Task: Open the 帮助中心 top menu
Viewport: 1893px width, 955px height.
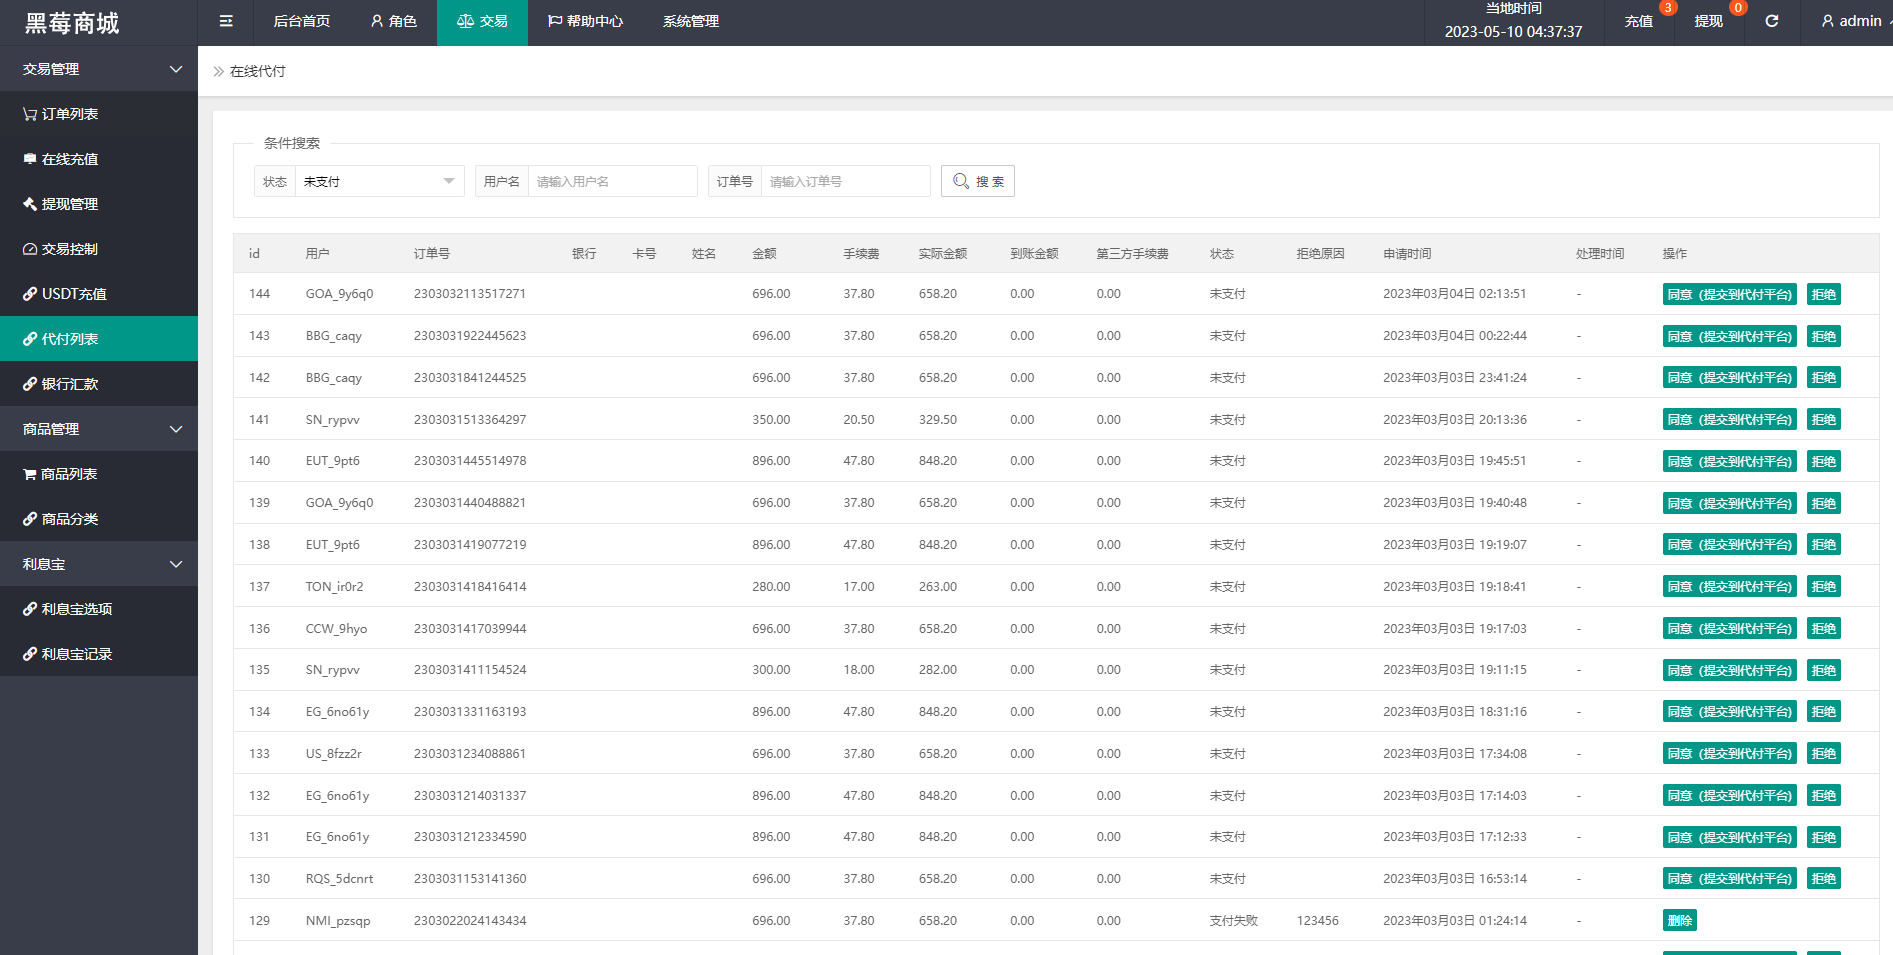Action: 585,21
